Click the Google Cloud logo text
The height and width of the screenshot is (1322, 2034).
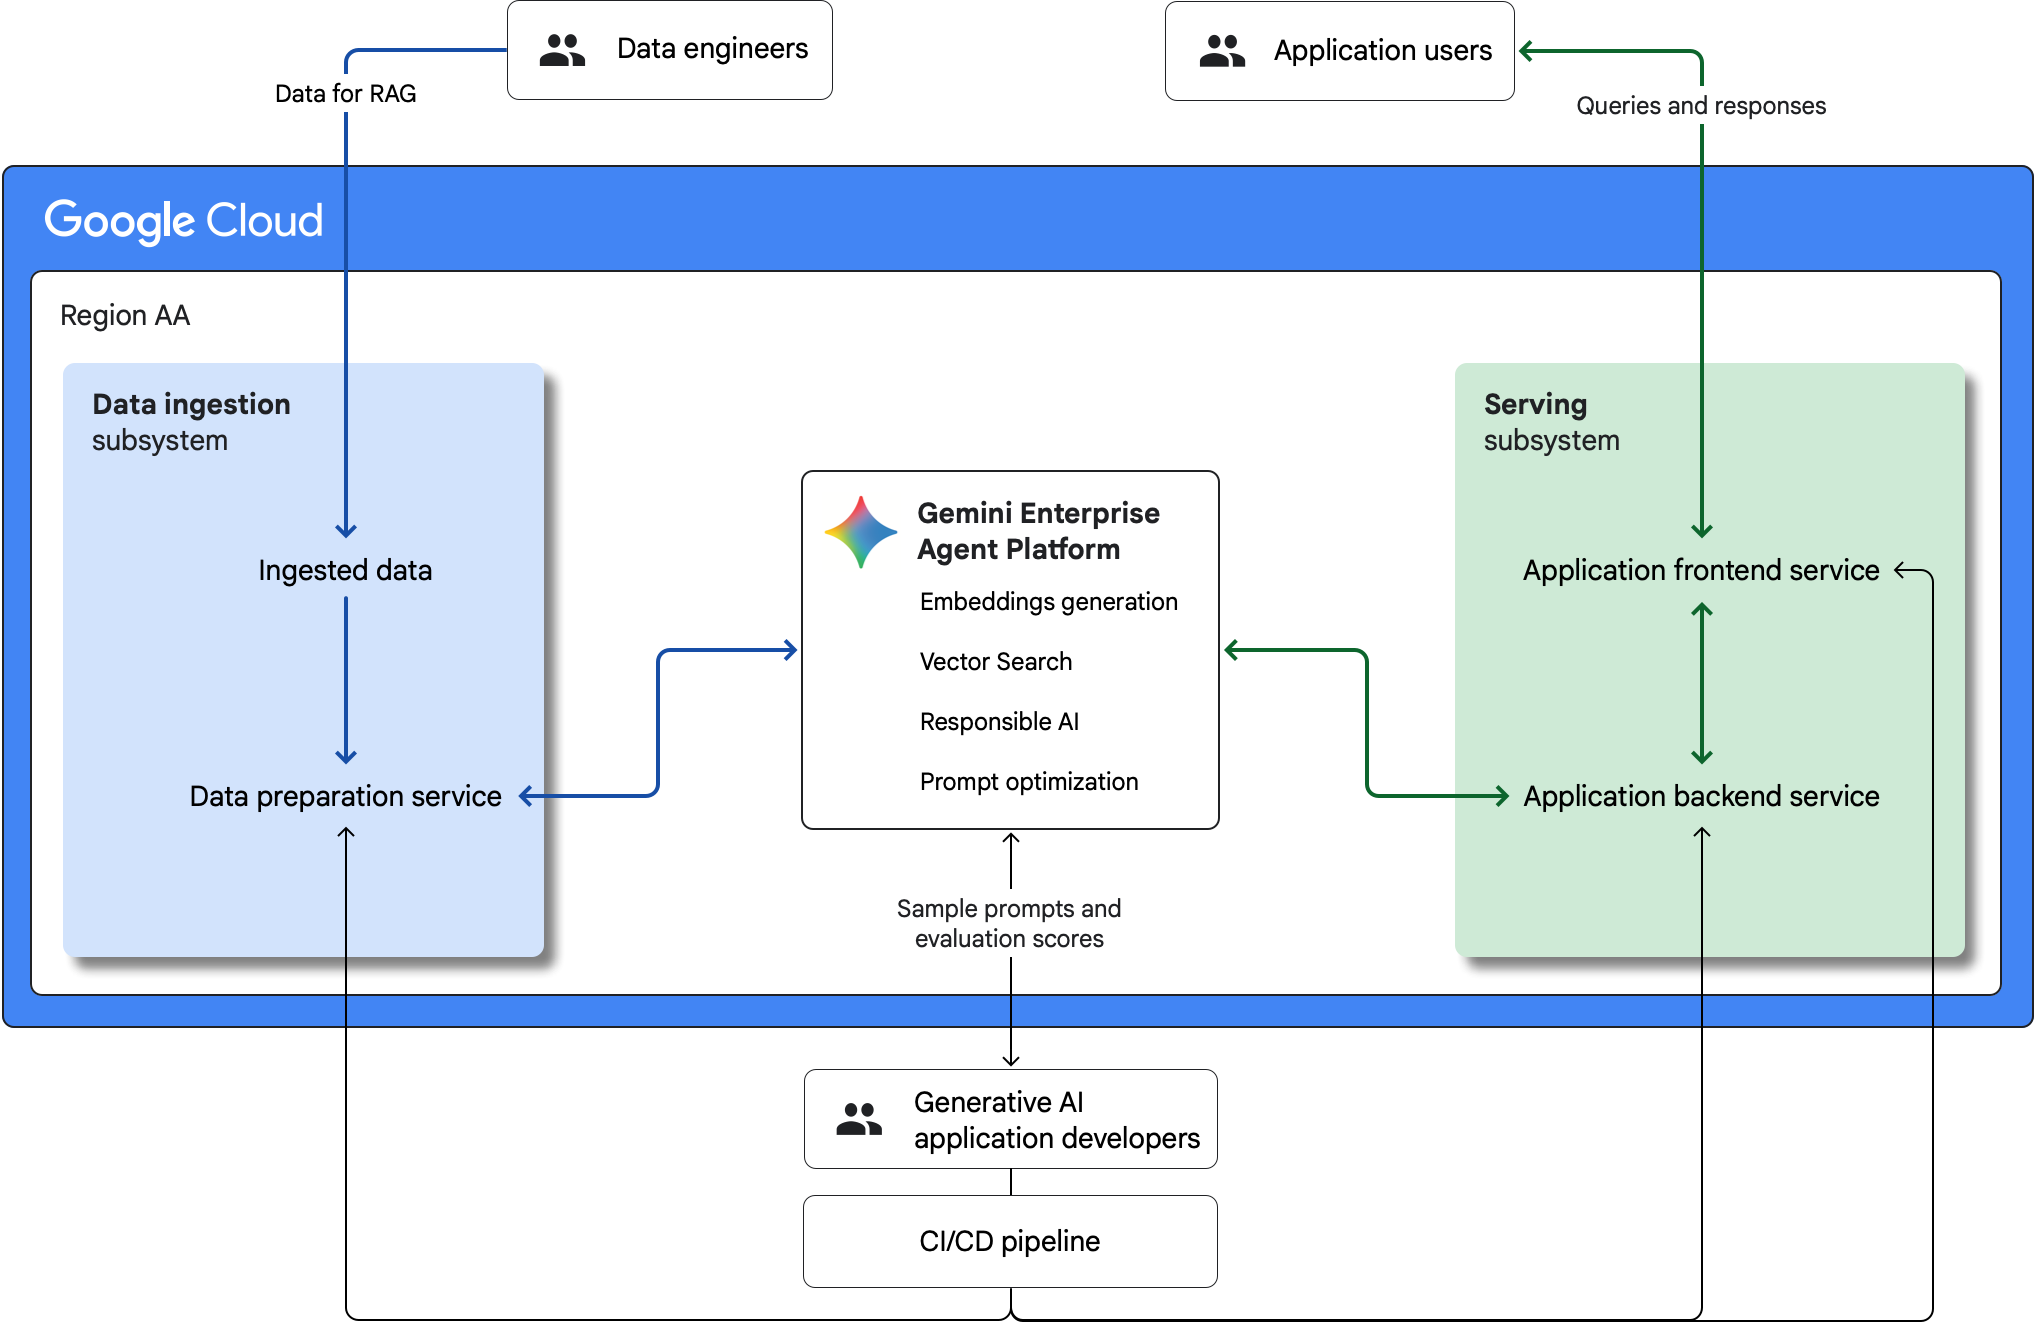point(184,221)
